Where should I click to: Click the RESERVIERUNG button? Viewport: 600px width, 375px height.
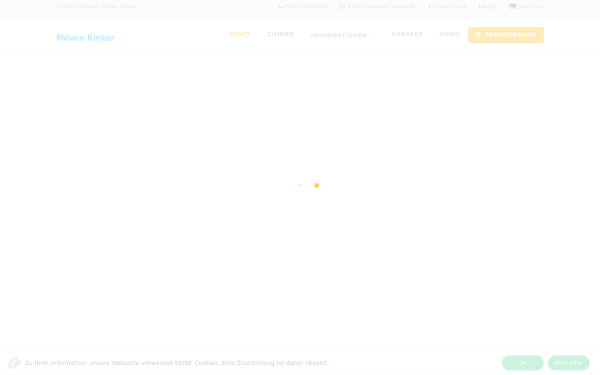pos(506,35)
